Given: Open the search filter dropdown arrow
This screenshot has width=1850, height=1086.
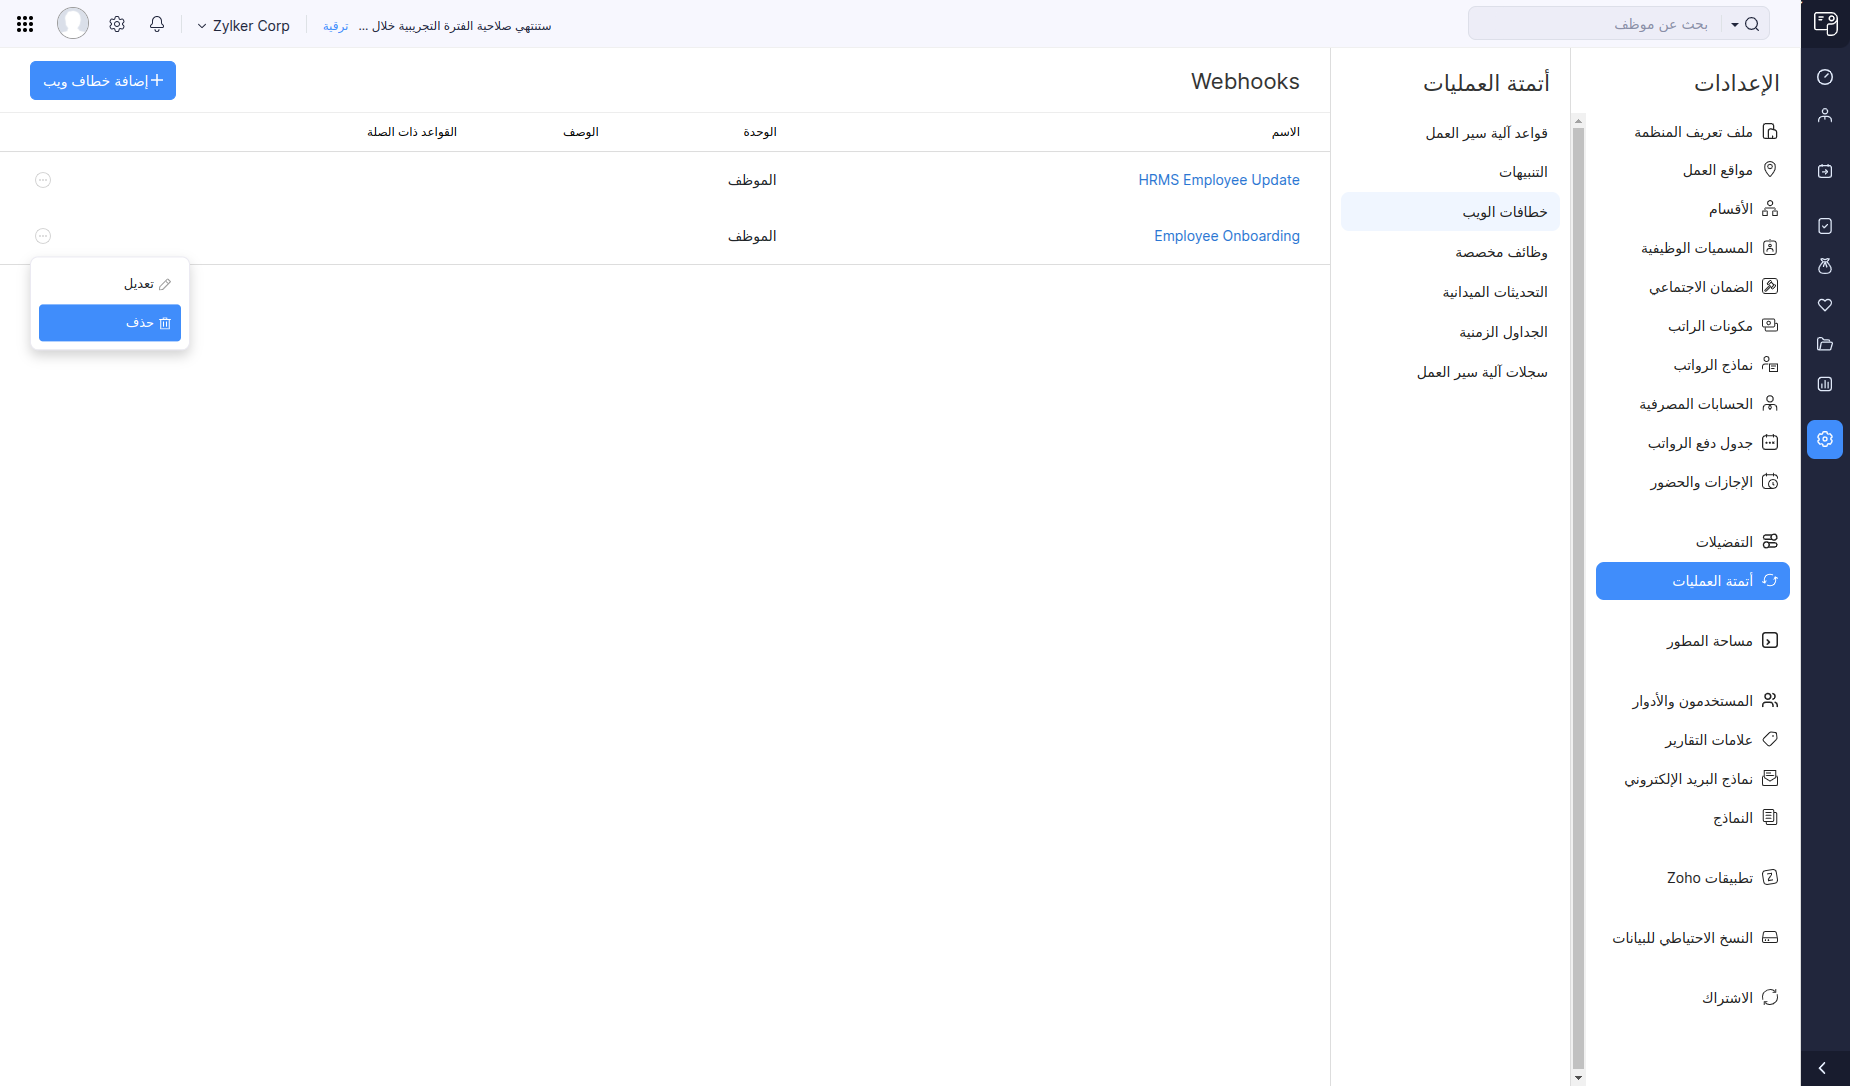Looking at the screenshot, I should pos(1735,25).
